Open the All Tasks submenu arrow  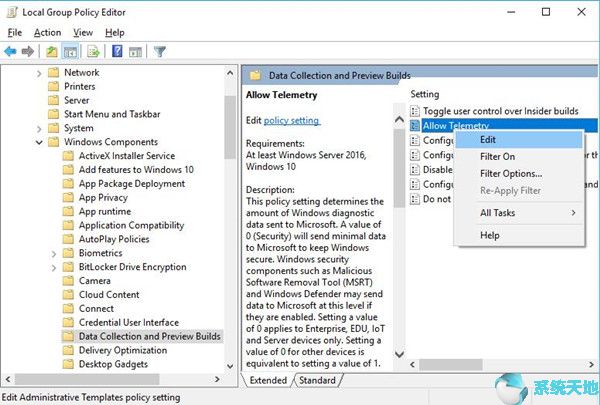573,212
